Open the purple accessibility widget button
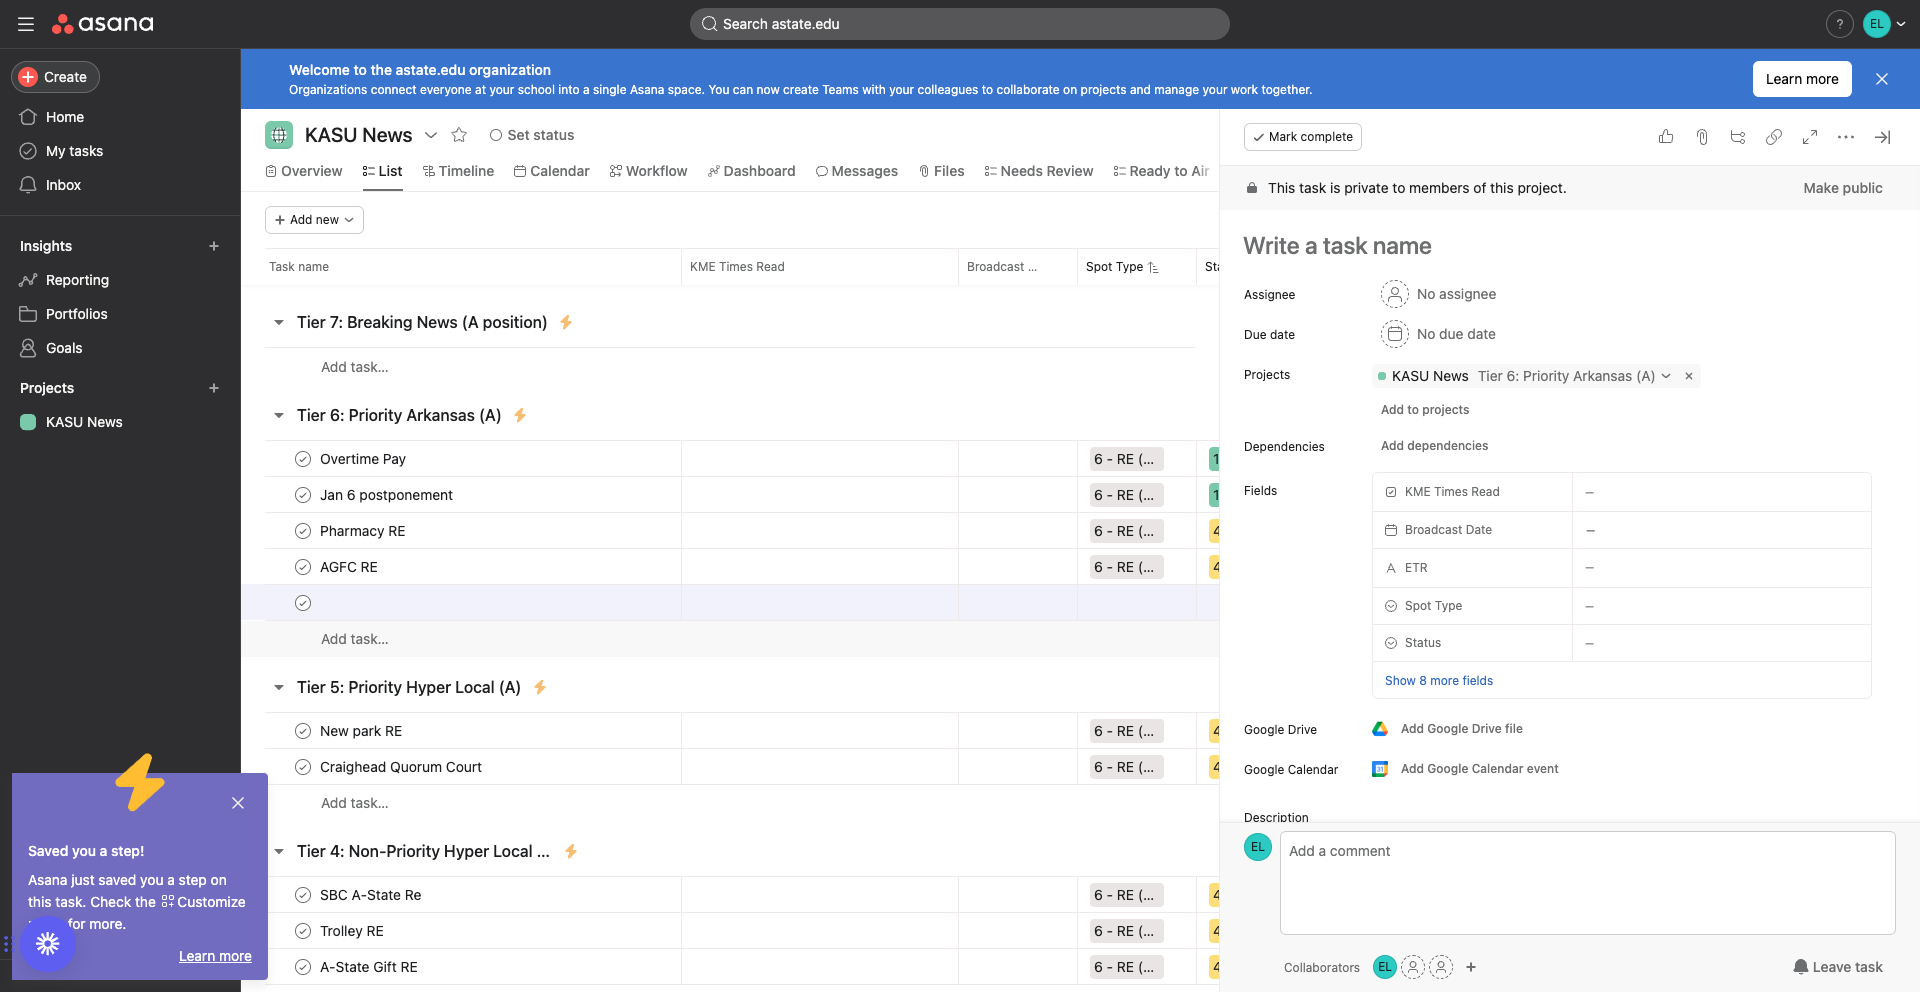The height and width of the screenshot is (992, 1920). tap(48, 943)
